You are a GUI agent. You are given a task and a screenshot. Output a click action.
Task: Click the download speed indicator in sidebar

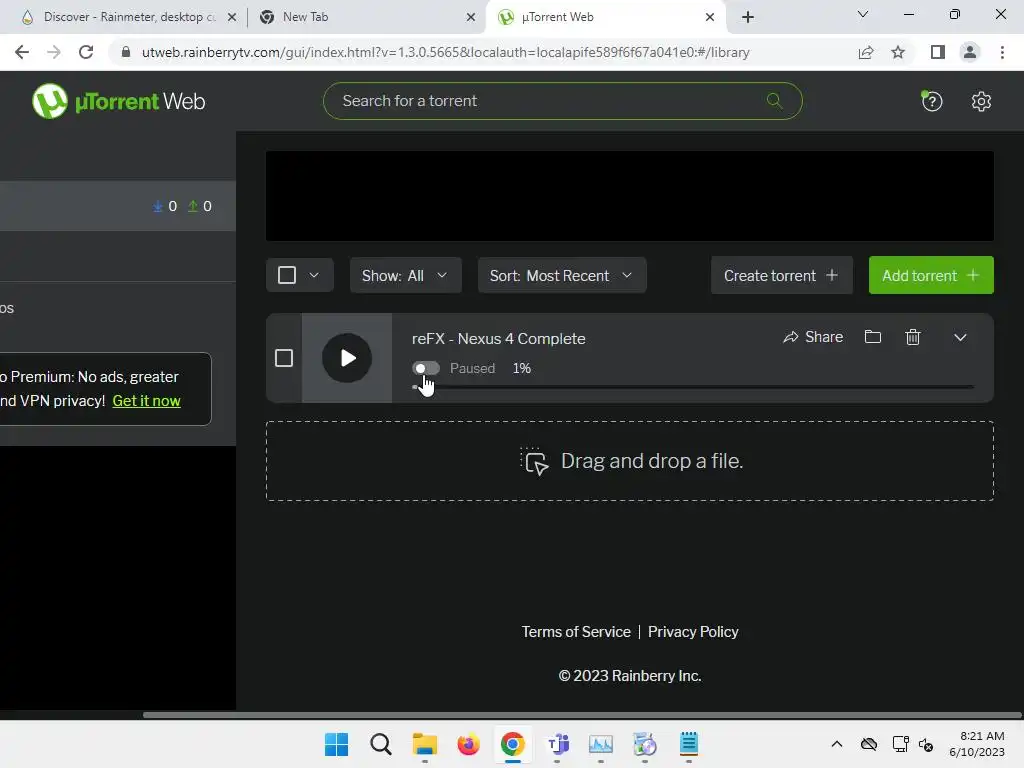click(165, 206)
